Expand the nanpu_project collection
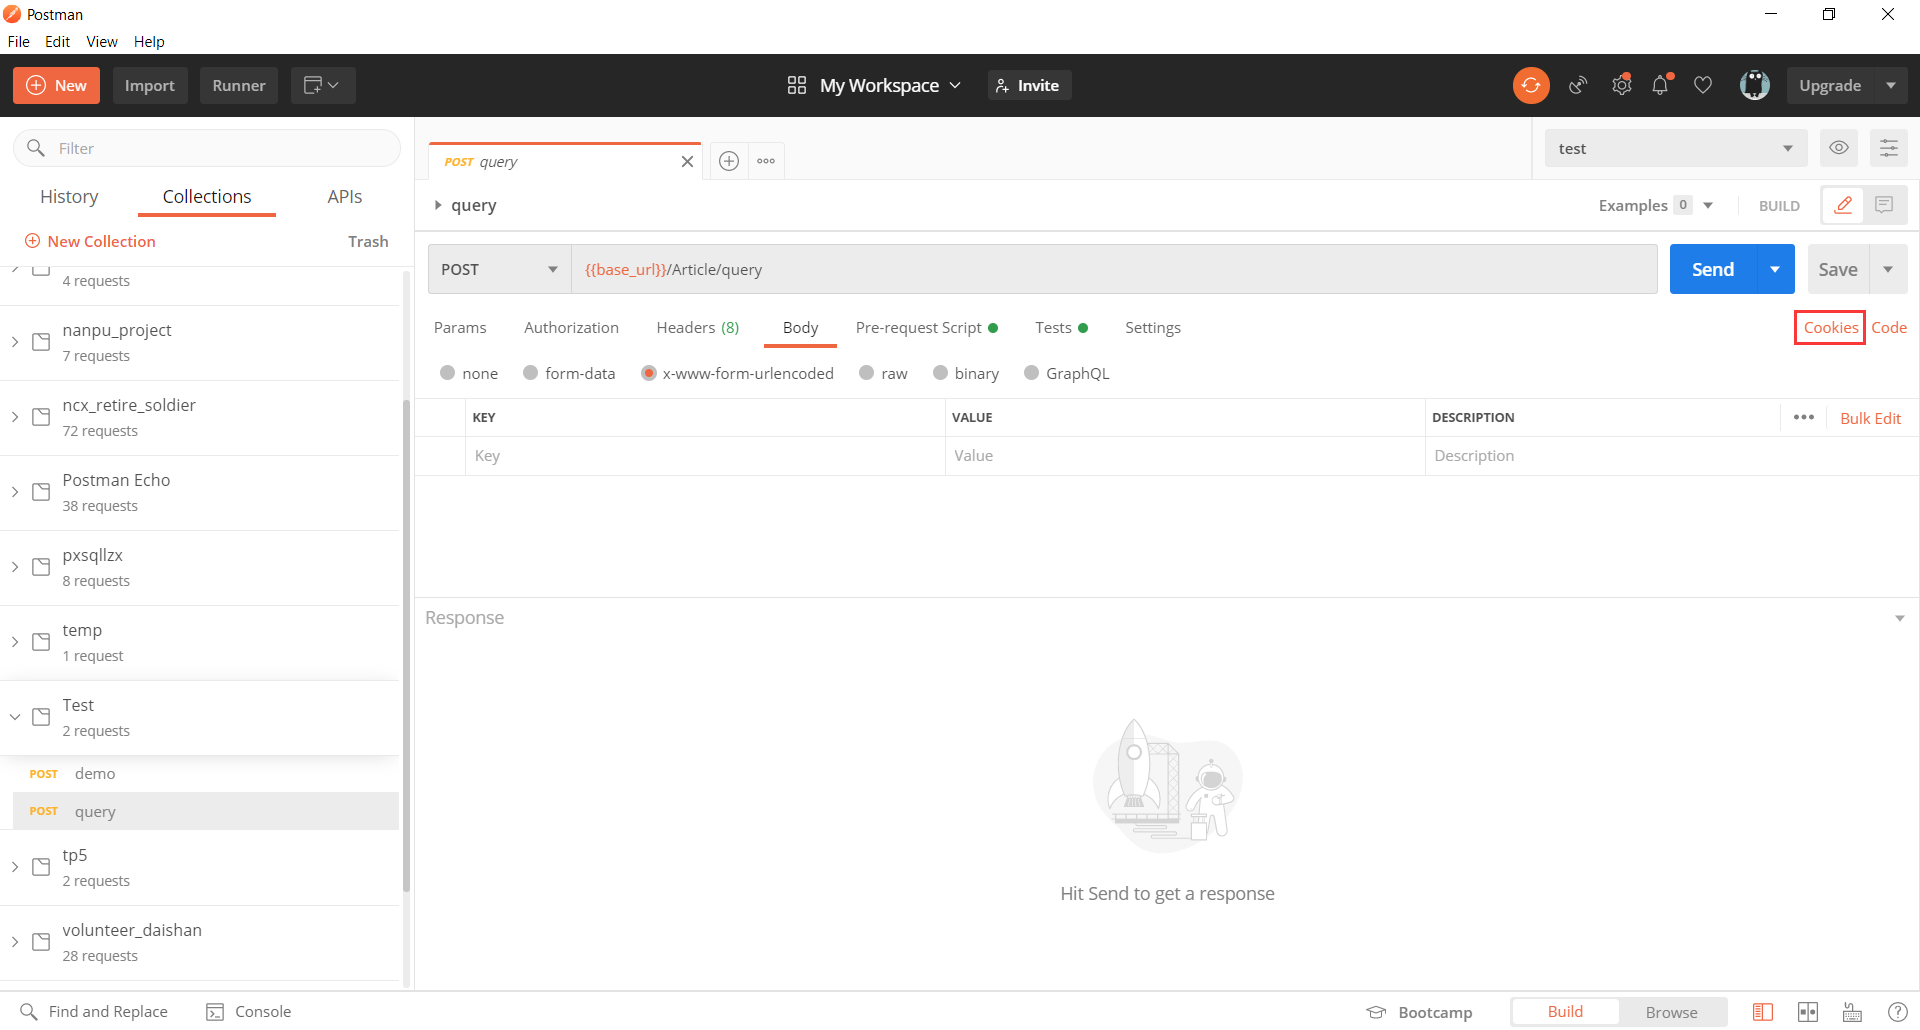Viewport: 1920px width, 1030px height. 15,342
